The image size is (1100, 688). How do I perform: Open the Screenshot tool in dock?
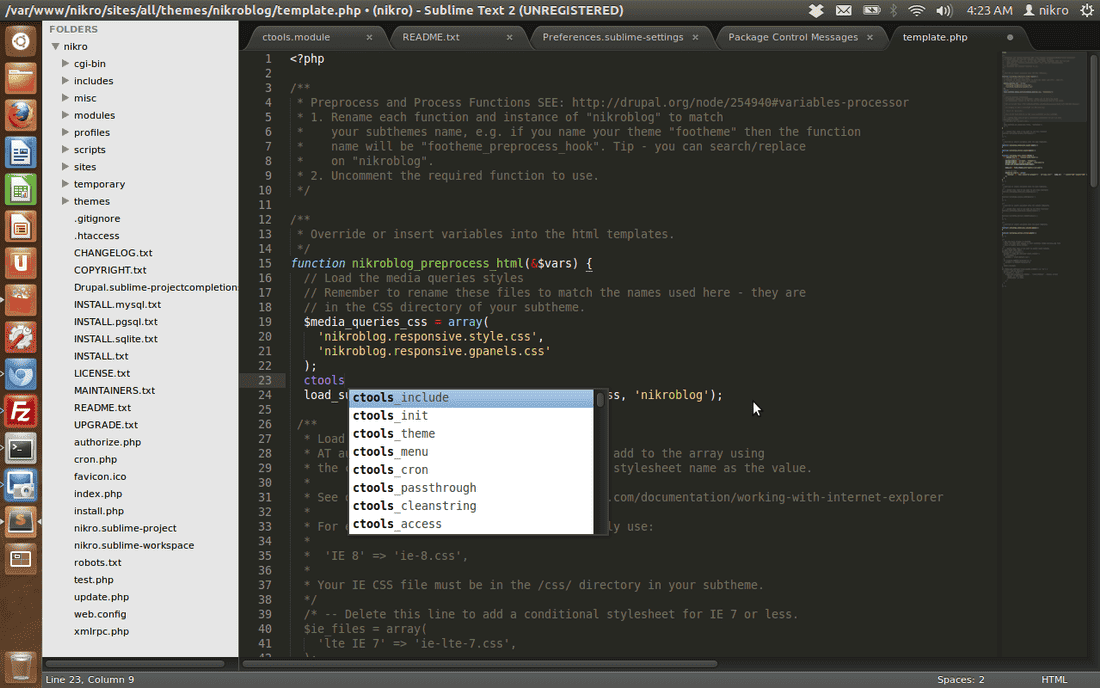coord(20,485)
